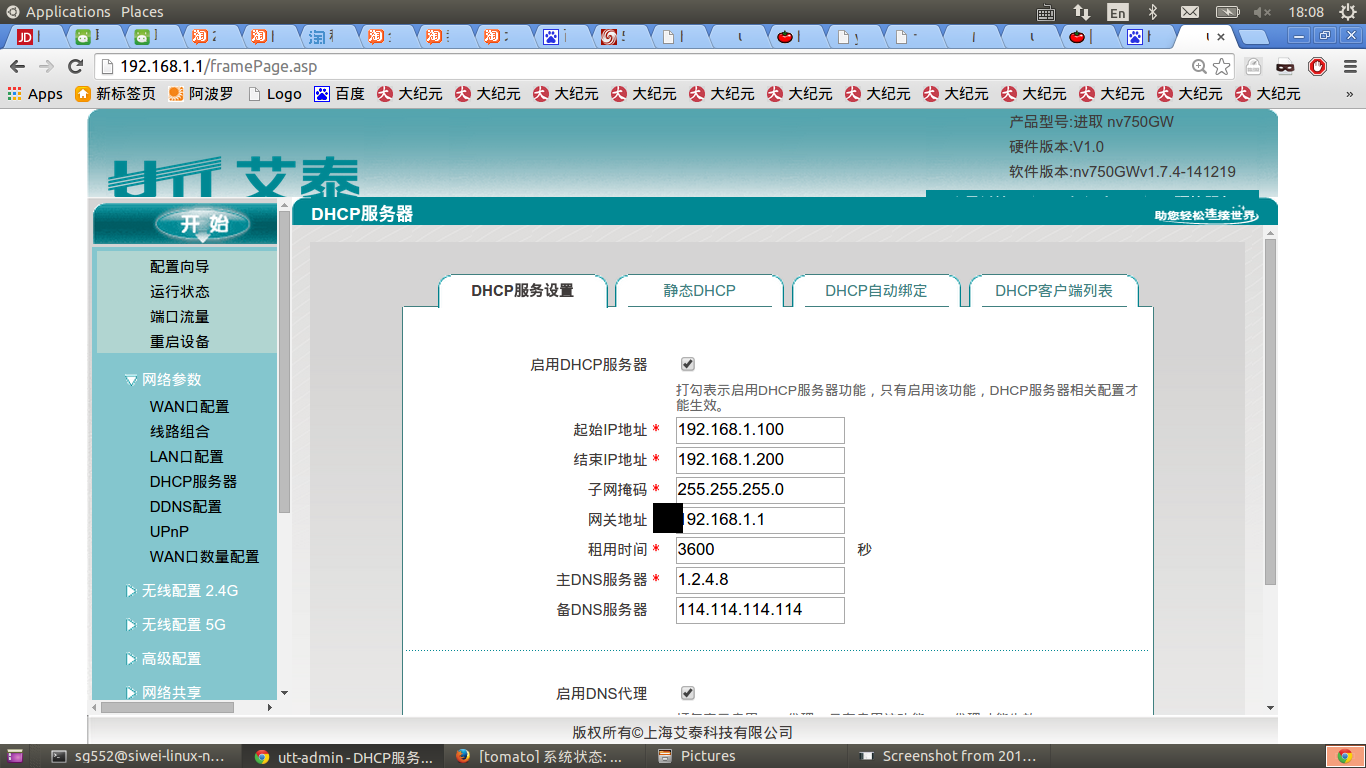1366x768 pixels.
Task: Open the Places menu
Action: click(141, 11)
